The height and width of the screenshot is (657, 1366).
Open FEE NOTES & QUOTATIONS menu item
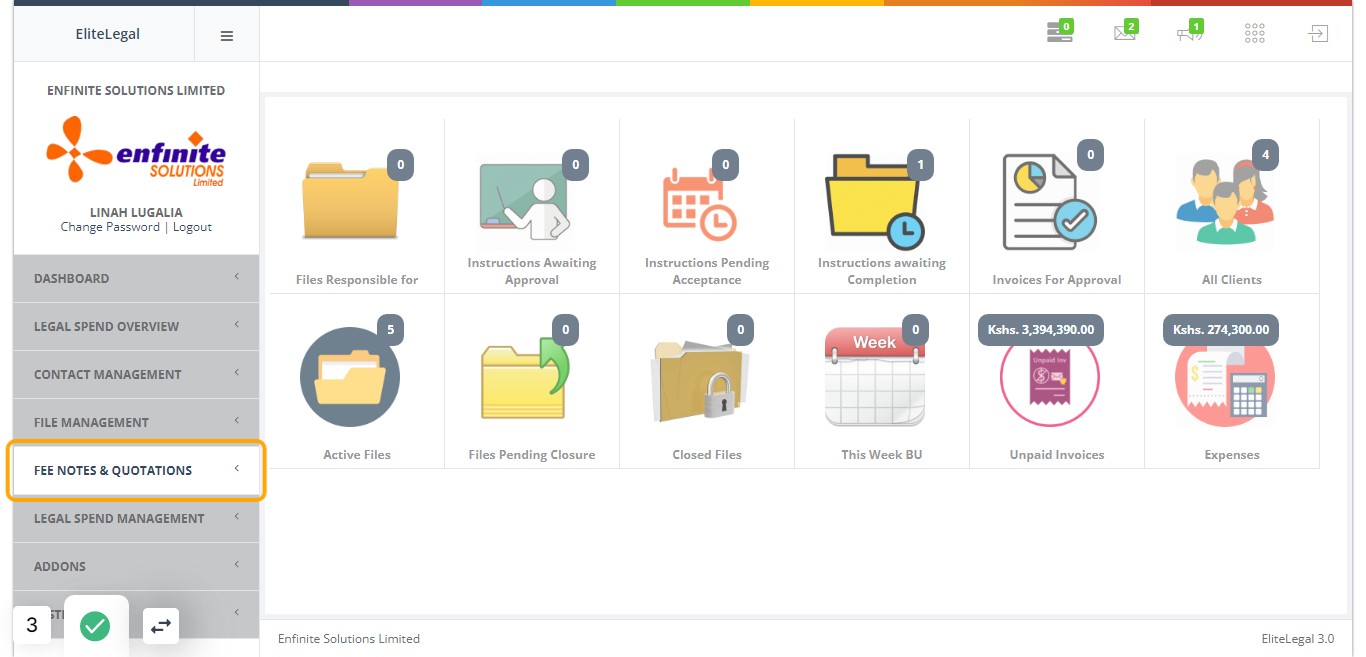point(136,470)
